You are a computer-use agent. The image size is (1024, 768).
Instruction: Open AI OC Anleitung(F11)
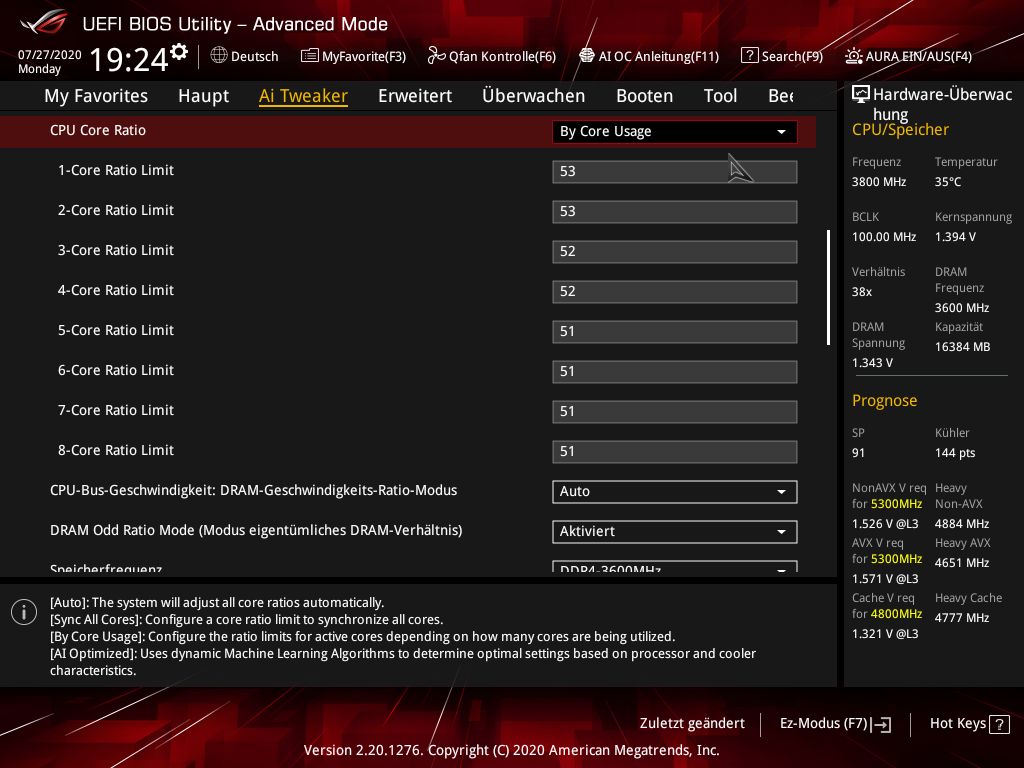pyautogui.click(x=649, y=56)
